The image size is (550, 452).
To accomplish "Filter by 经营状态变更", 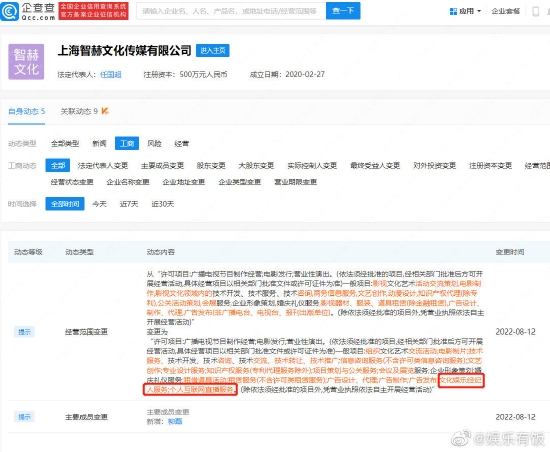I will pyautogui.click(x=72, y=182).
